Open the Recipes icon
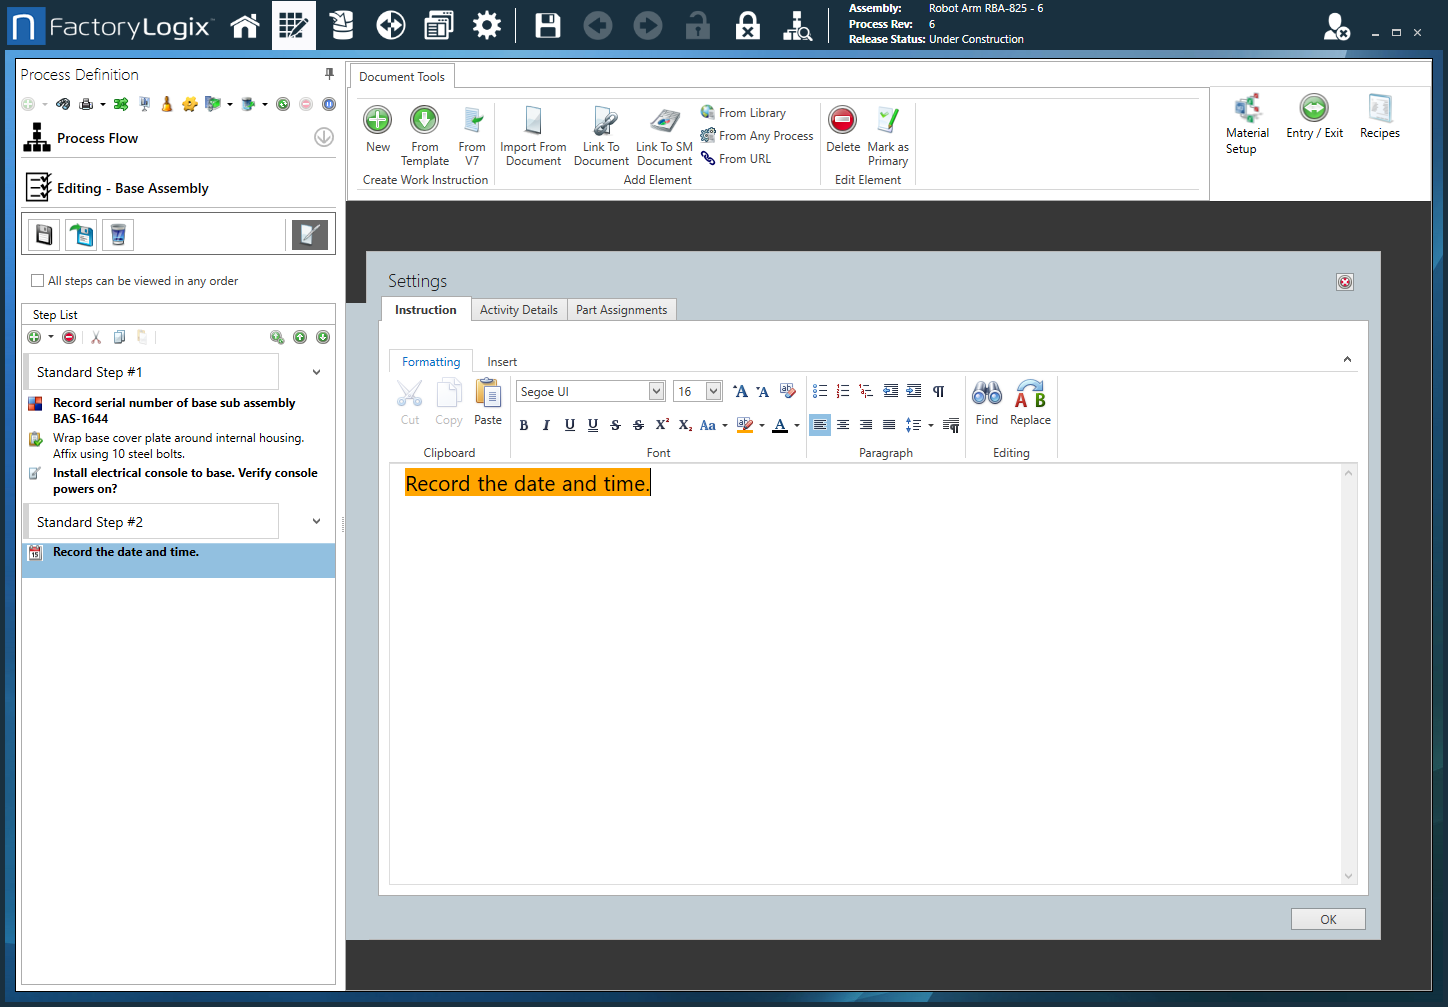 point(1379,109)
